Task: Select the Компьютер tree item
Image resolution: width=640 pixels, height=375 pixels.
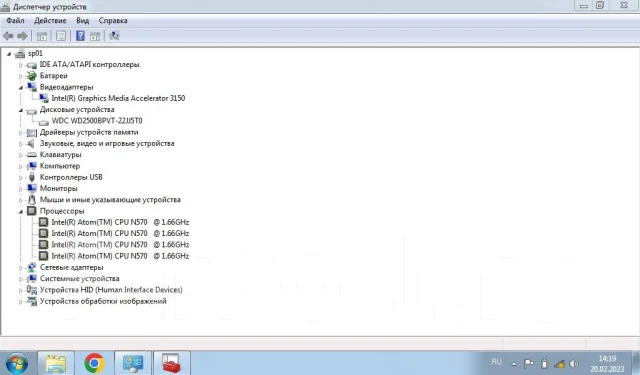Action: [x=60, y=166]
